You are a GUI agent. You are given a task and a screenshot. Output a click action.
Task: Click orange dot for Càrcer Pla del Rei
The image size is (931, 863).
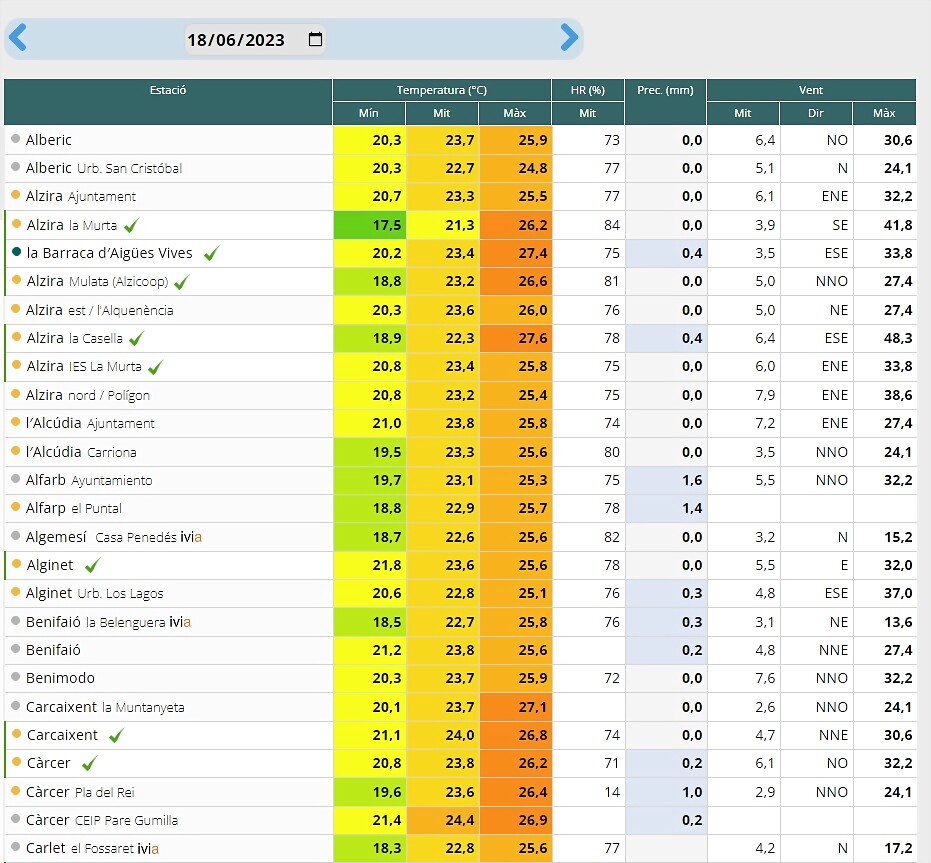[x=16, y=791]
